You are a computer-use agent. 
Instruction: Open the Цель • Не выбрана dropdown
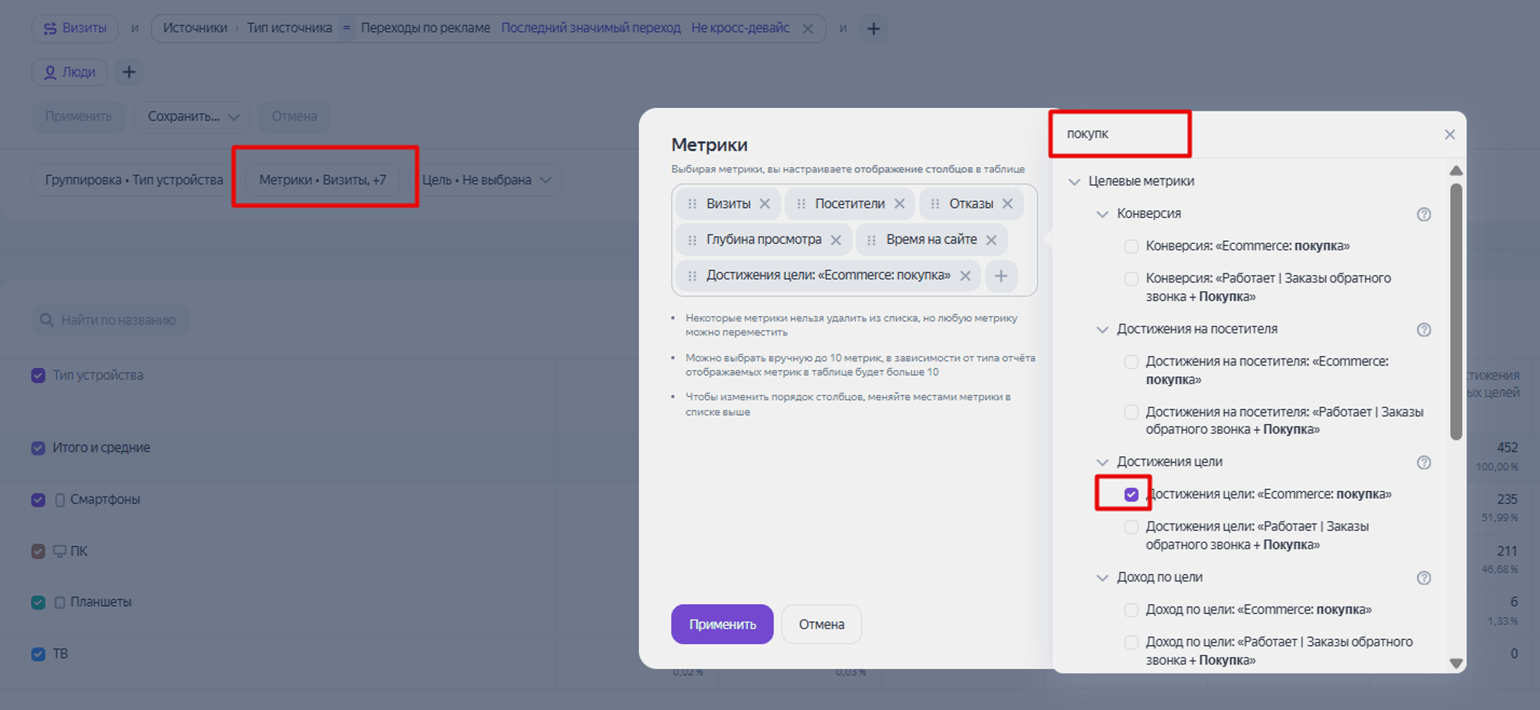click(487, 181)
